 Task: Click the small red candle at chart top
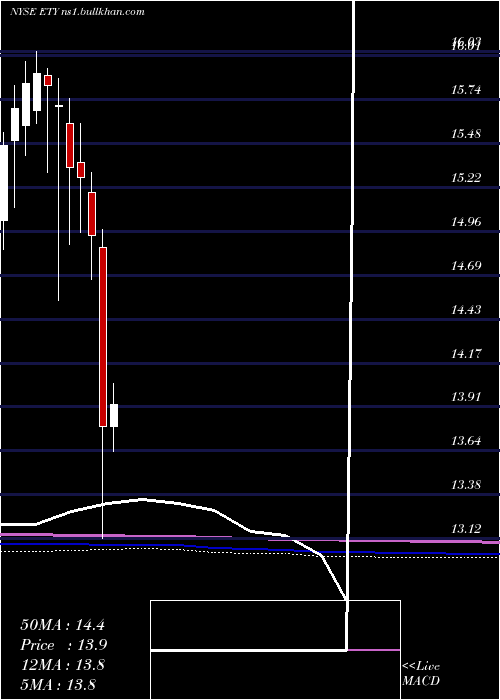coord(48,80)
